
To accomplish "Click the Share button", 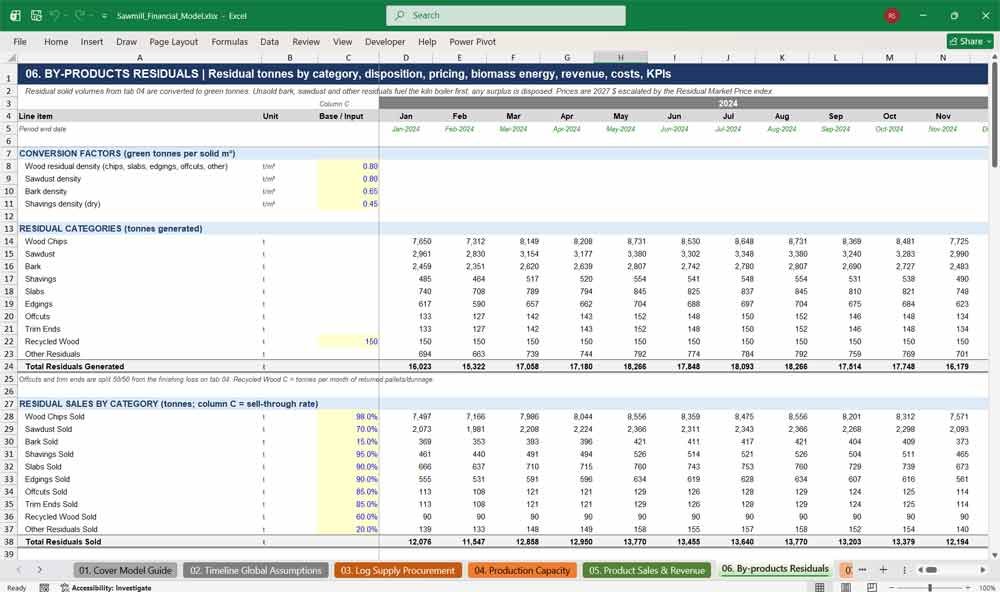I will coord(970,41).
